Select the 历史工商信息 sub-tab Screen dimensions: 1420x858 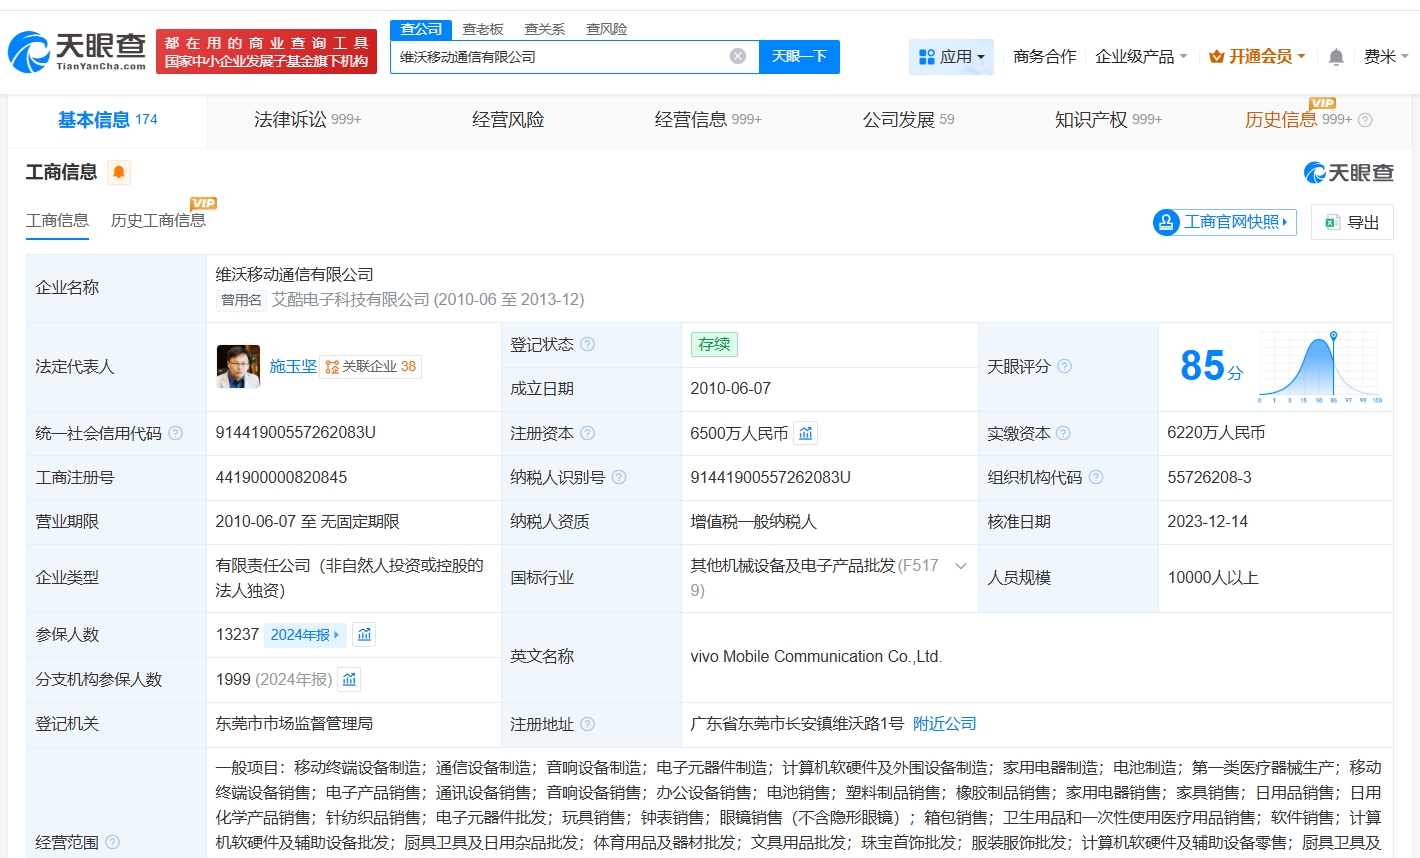point(158,220)
